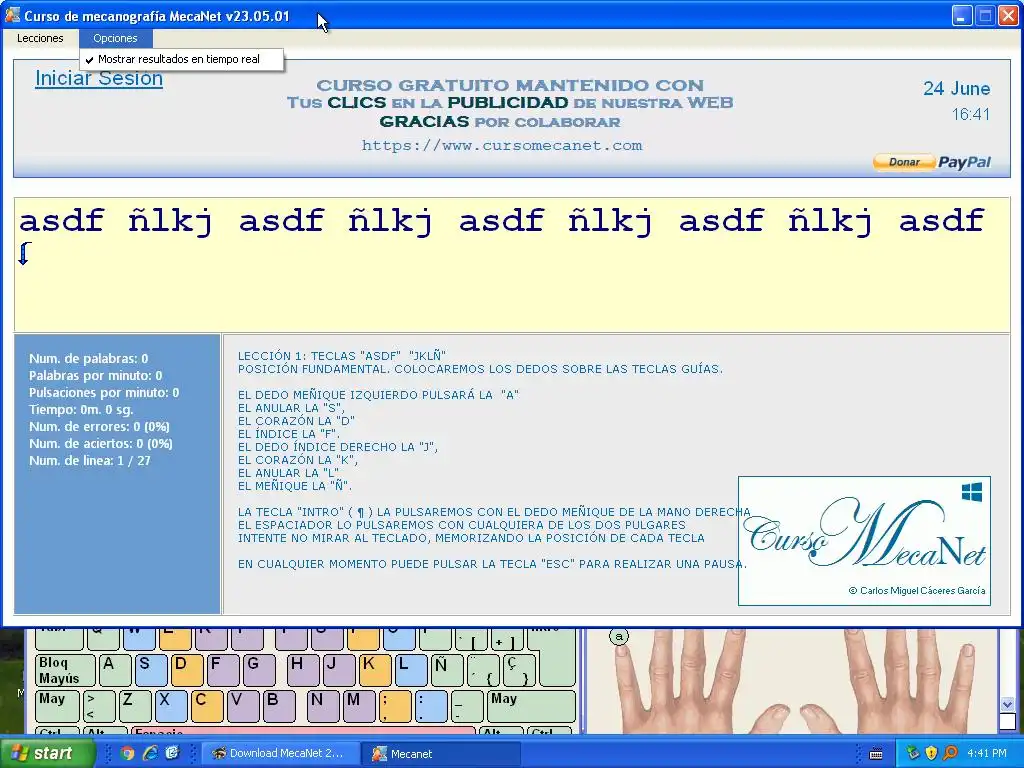Click quick launch icon right of Internet Explorer
Image resolution: width=1024 pixels, height=768 pixels.
(172, 753)
